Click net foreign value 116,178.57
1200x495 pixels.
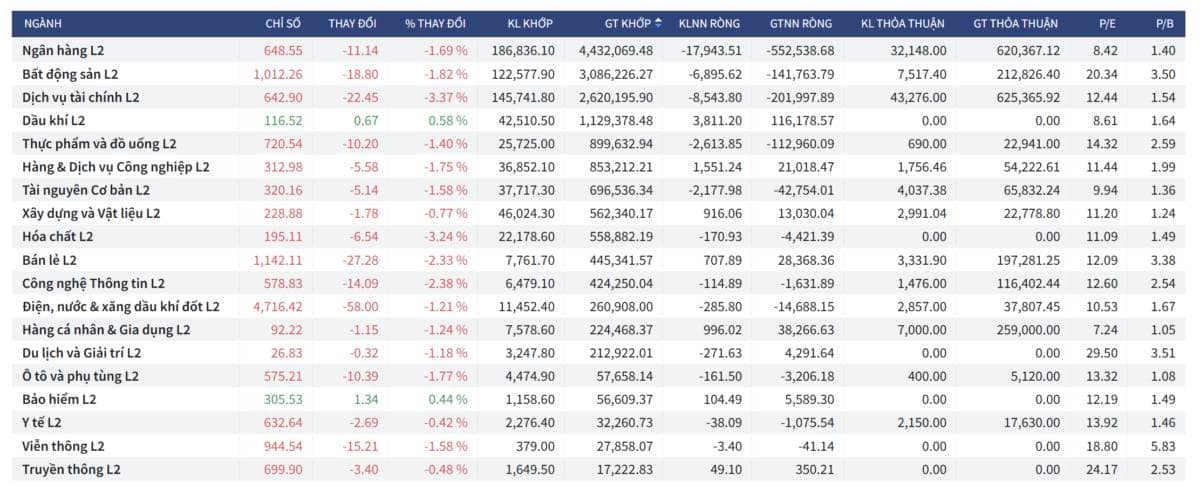(x=803, y=119)
